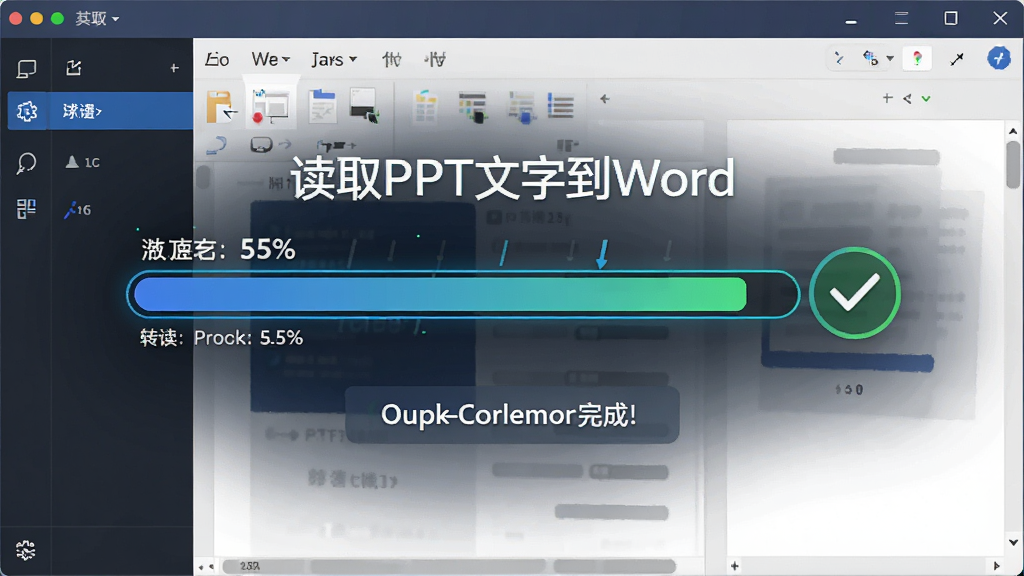Screen dimensions: 1024x576
Task: Select the 16 sidebar entry
Action: click(78, 210)
